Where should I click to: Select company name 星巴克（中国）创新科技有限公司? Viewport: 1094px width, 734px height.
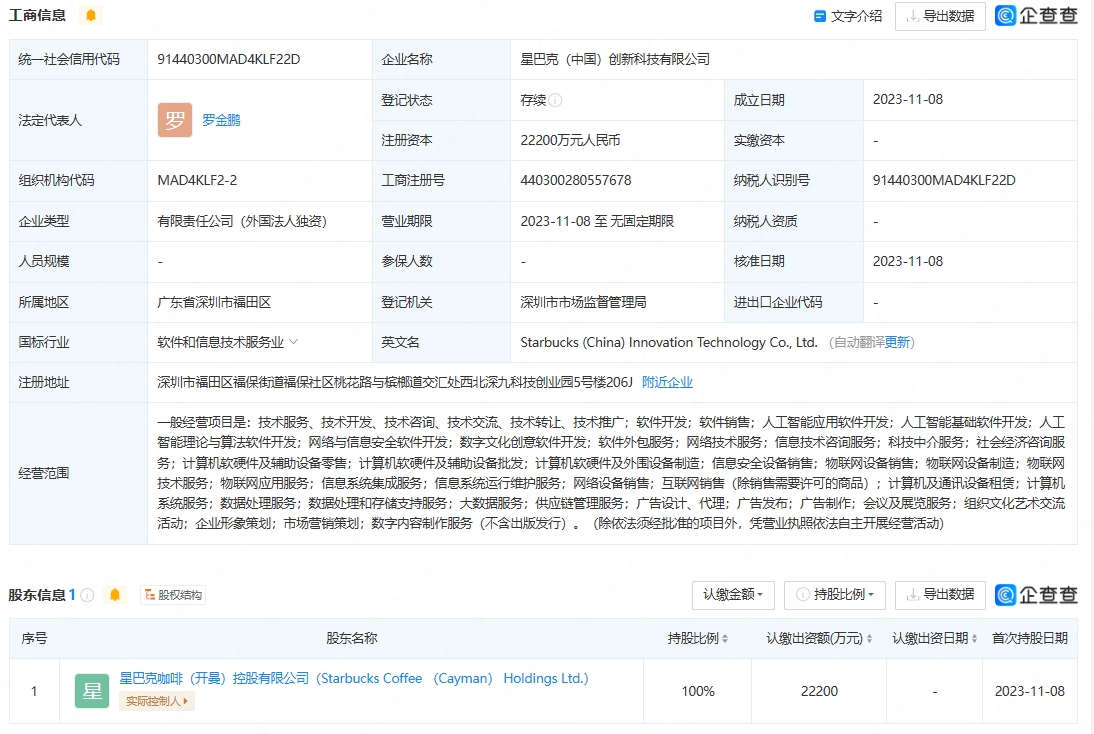point(615,59)
